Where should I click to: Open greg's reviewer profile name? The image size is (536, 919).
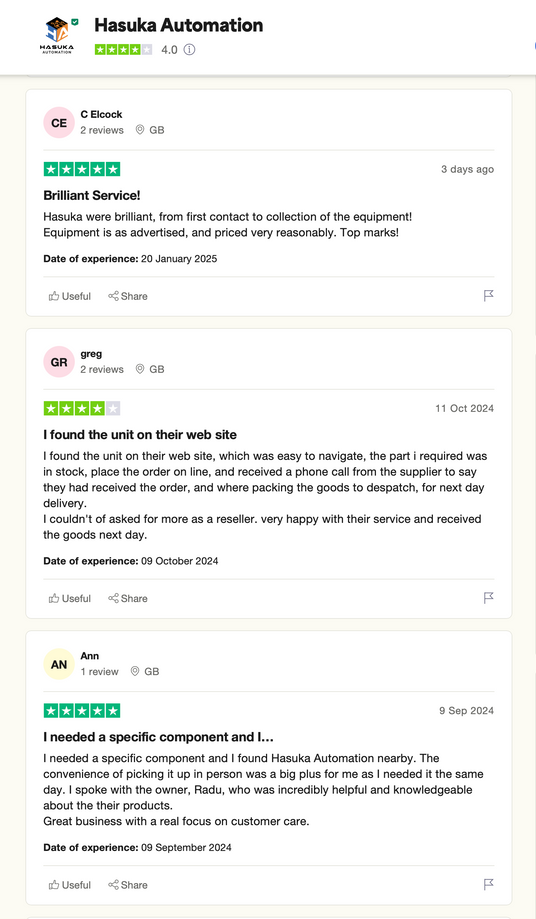tap(91, 354)
